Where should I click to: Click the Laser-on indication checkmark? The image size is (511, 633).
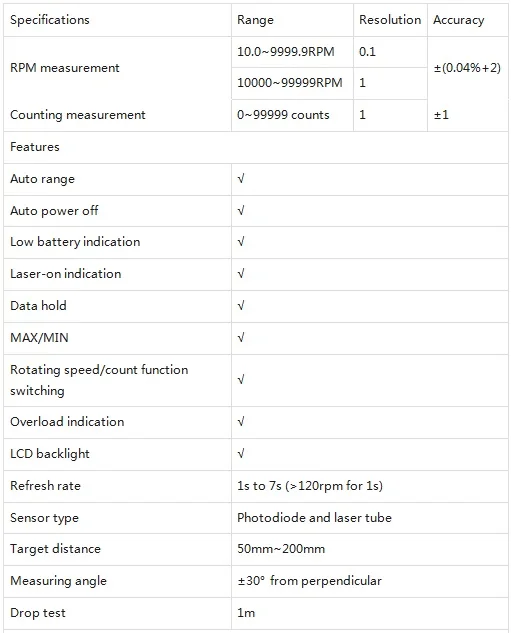point(241,274)
